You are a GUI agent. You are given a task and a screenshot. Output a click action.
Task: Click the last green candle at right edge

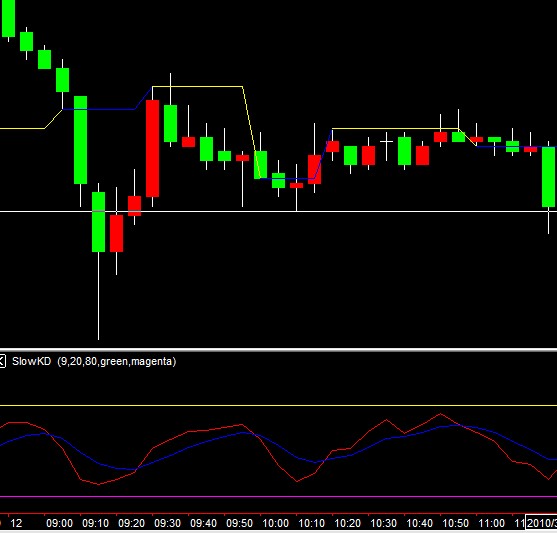(548, 177)
